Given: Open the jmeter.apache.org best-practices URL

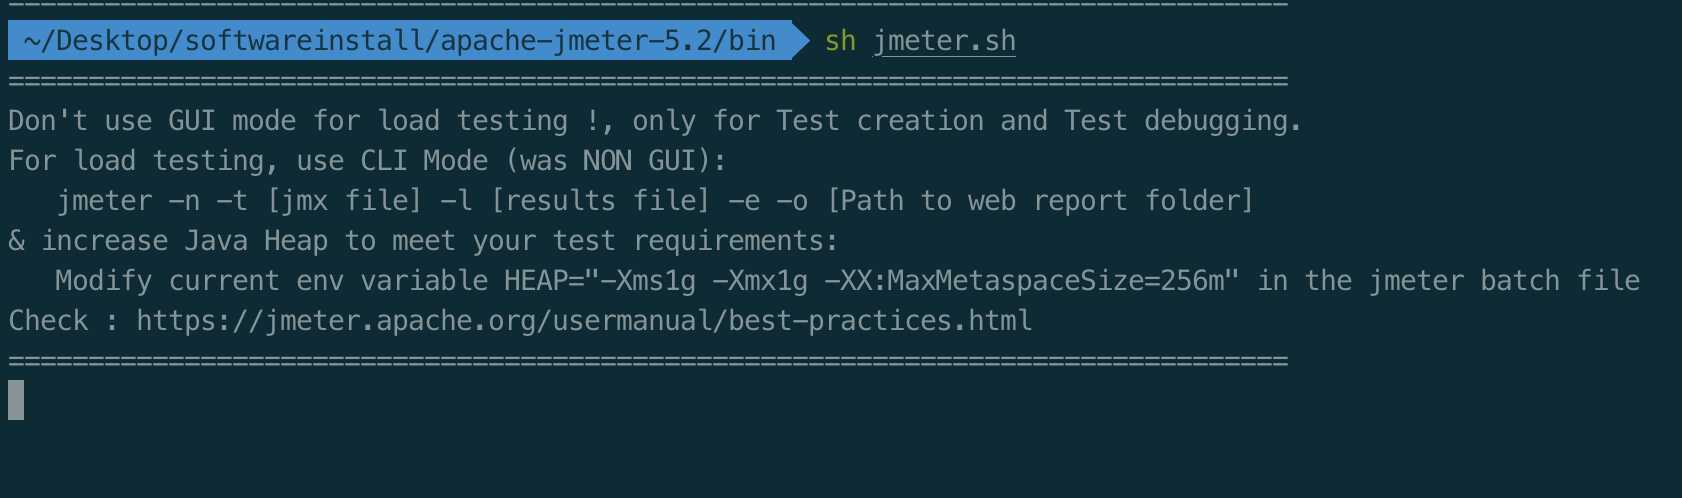Looking at the screenshot, I should 584,321.
